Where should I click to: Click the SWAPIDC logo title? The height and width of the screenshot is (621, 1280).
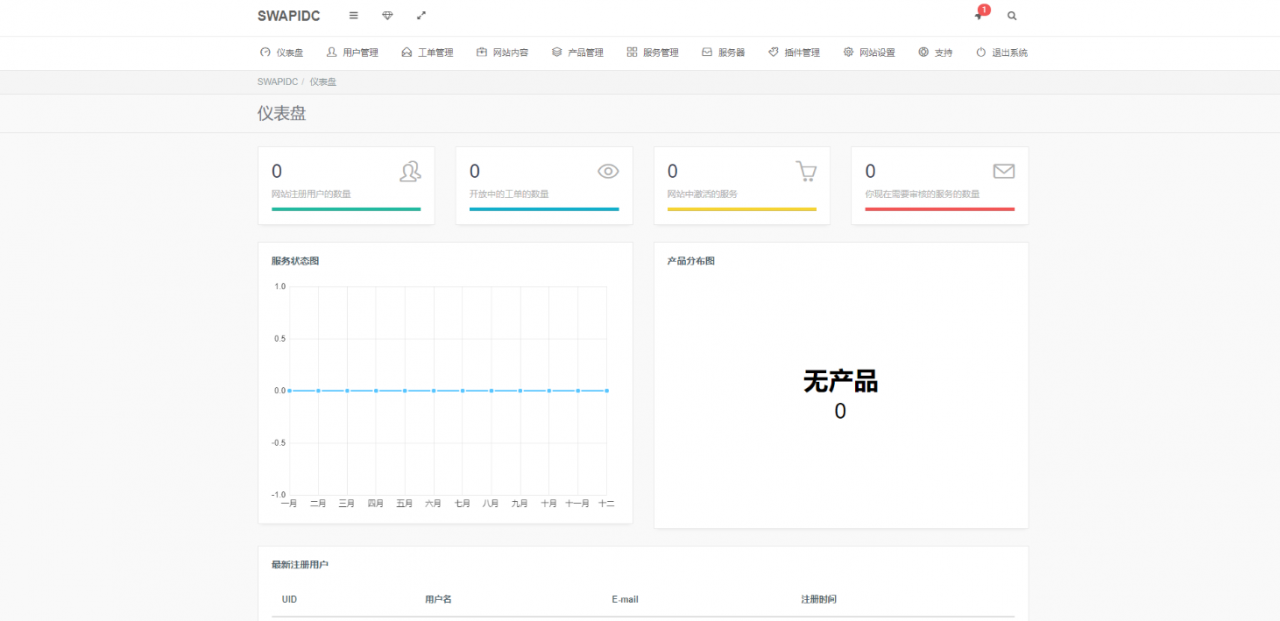[289, 16]
